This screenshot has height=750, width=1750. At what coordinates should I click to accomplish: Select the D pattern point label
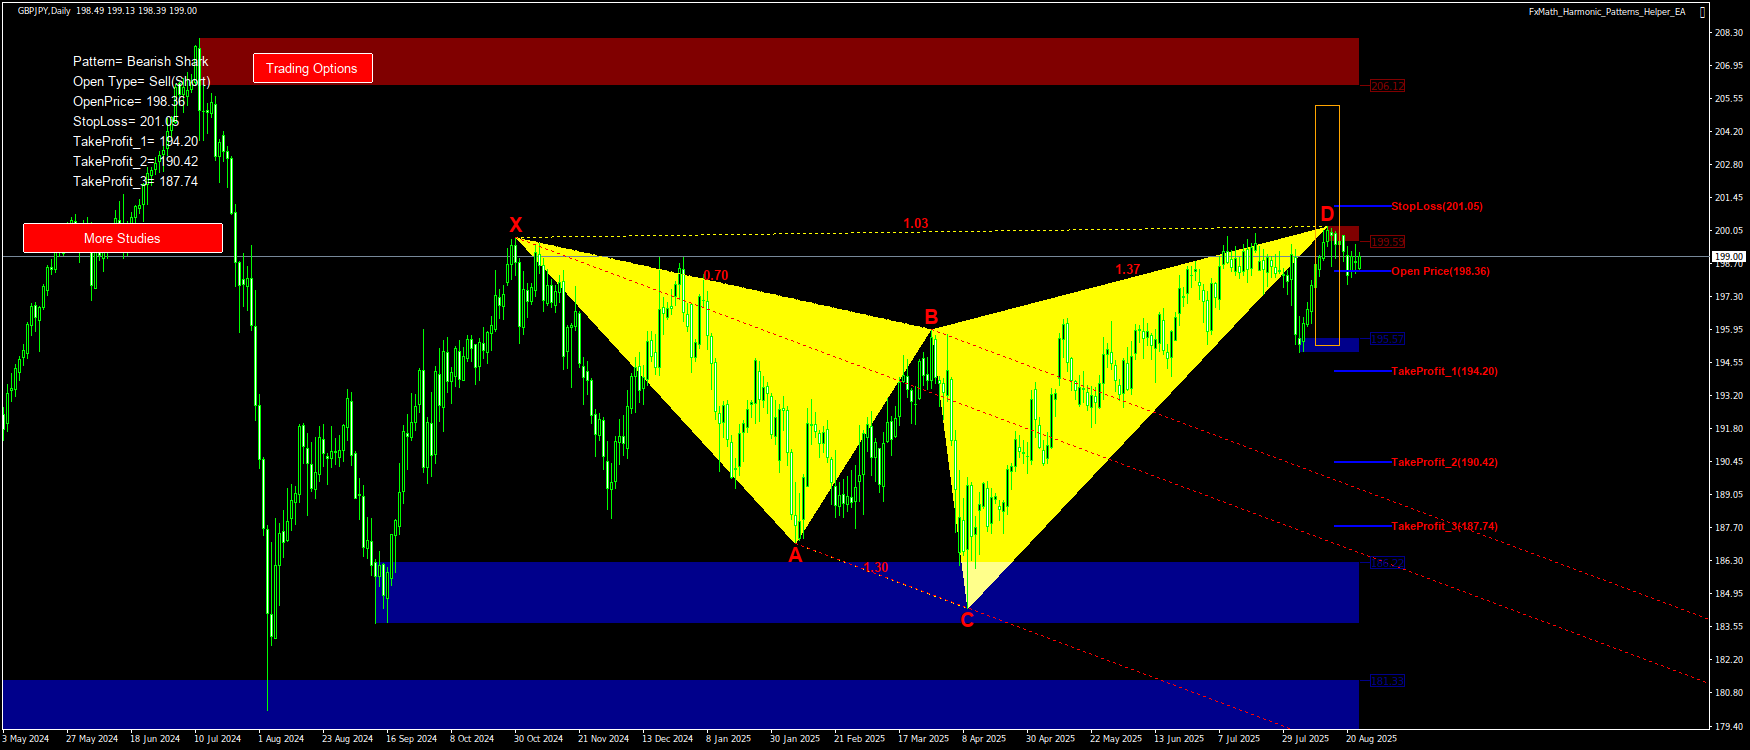(x=1327, y=214)
